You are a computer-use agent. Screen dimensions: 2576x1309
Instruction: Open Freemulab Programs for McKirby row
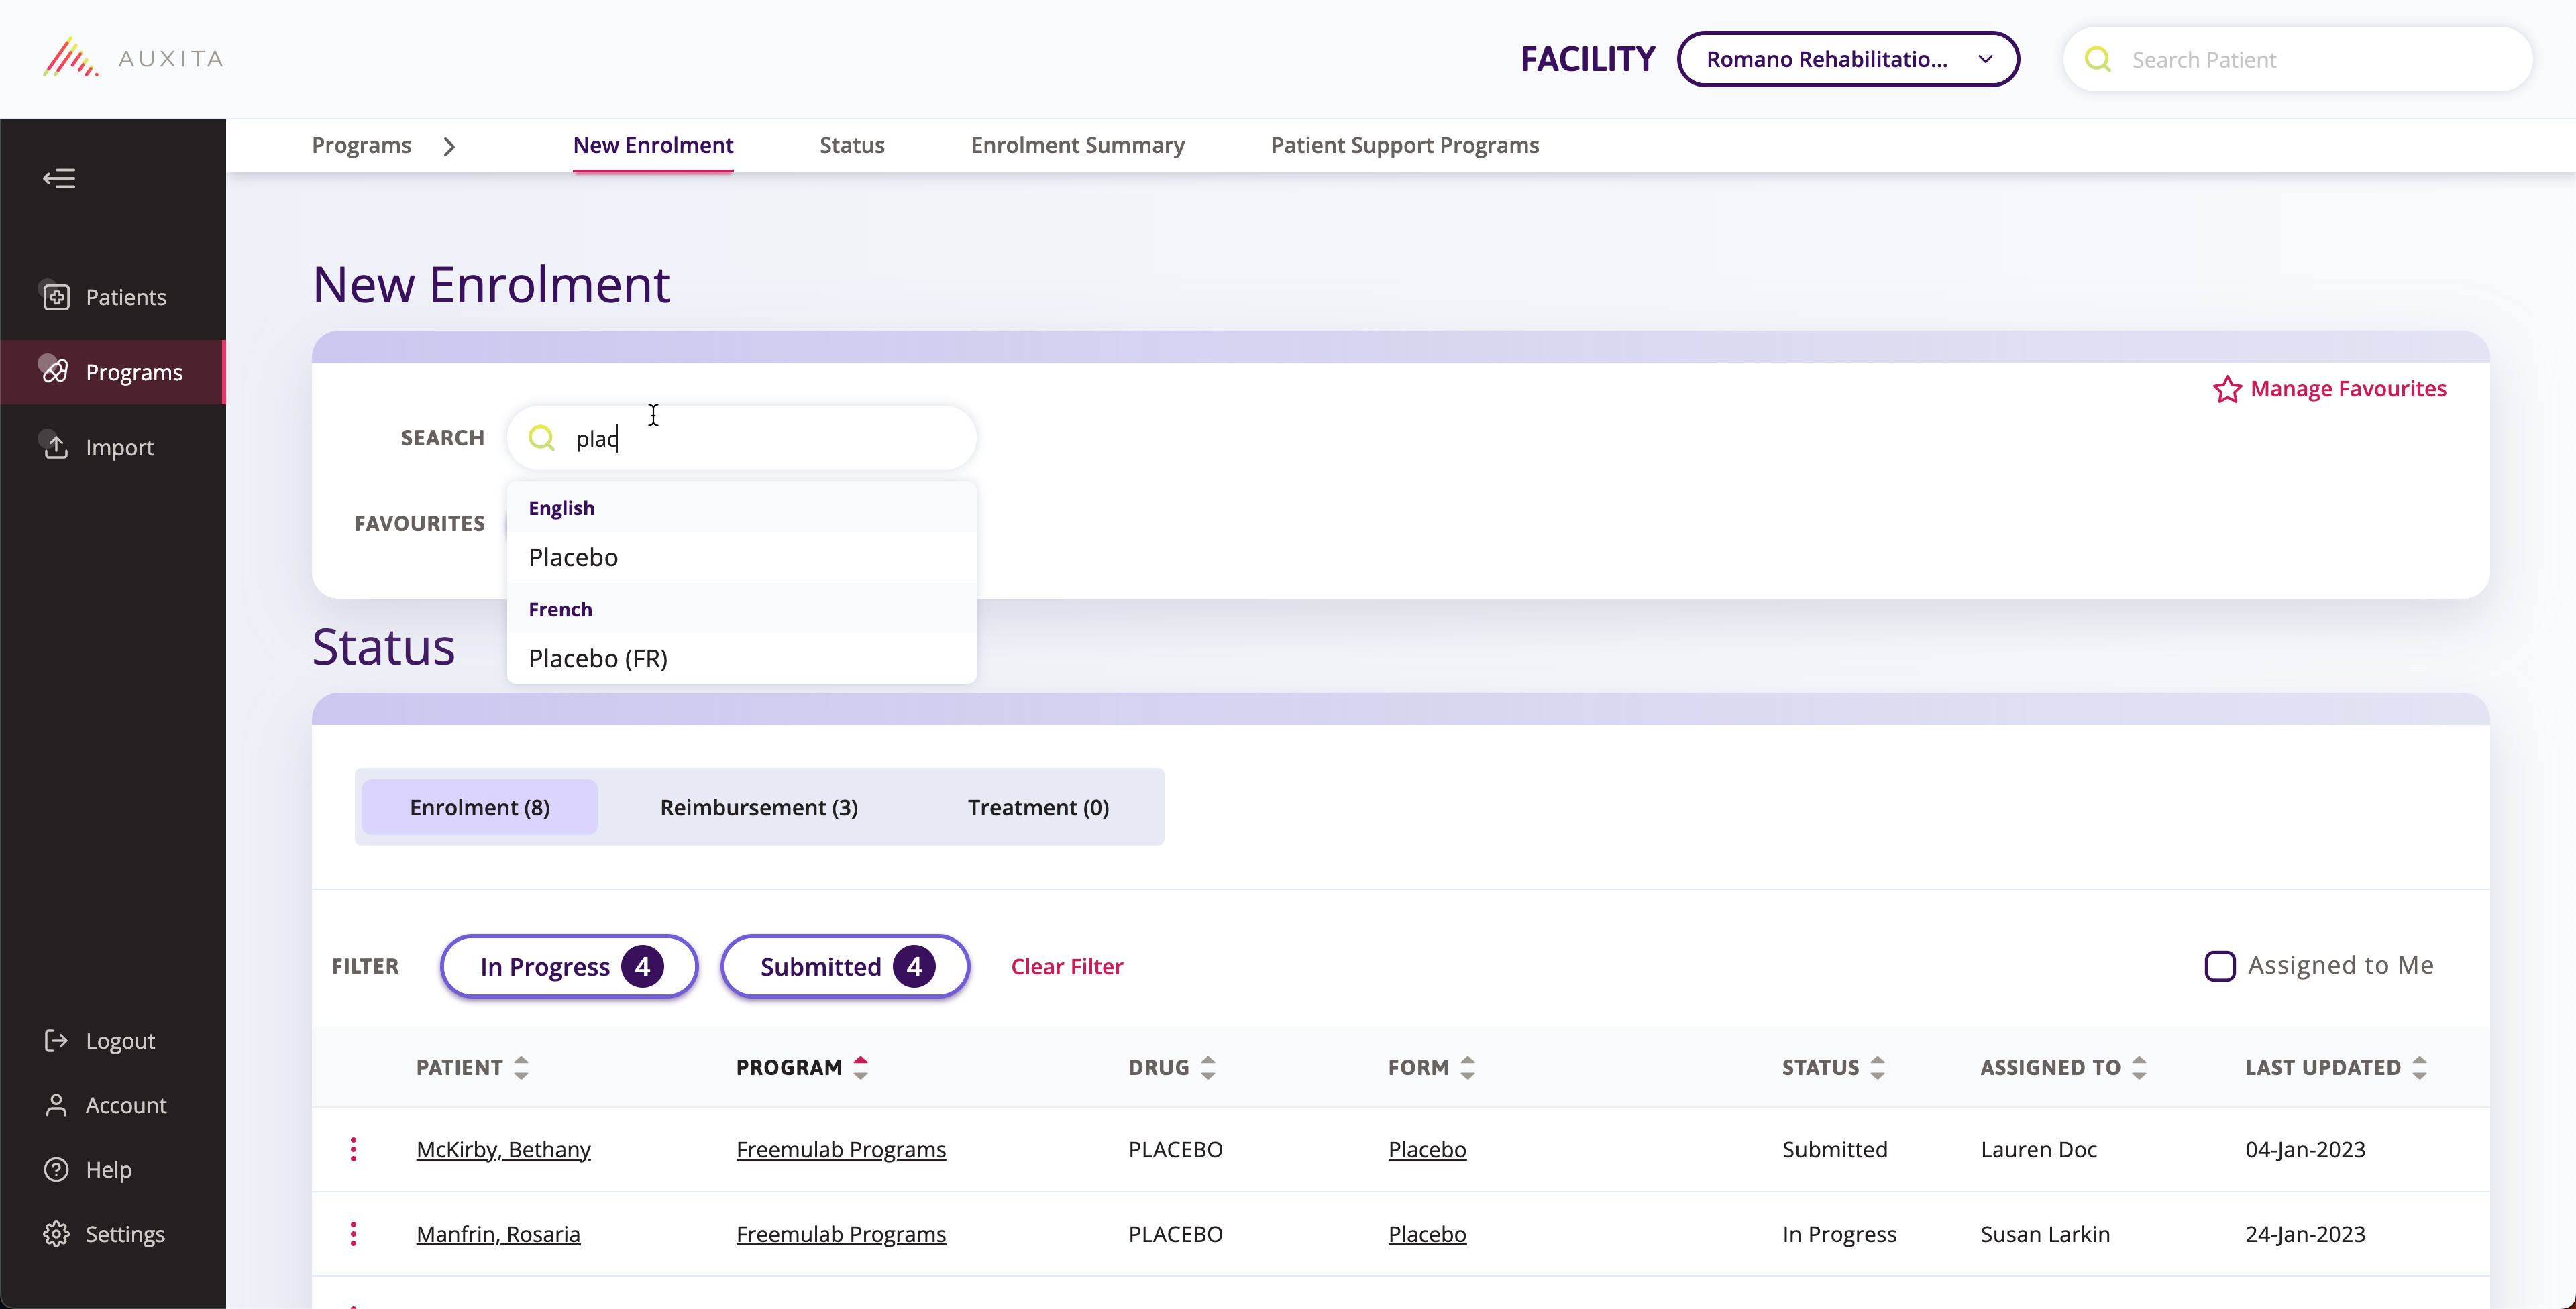(x=841, y=1149)
